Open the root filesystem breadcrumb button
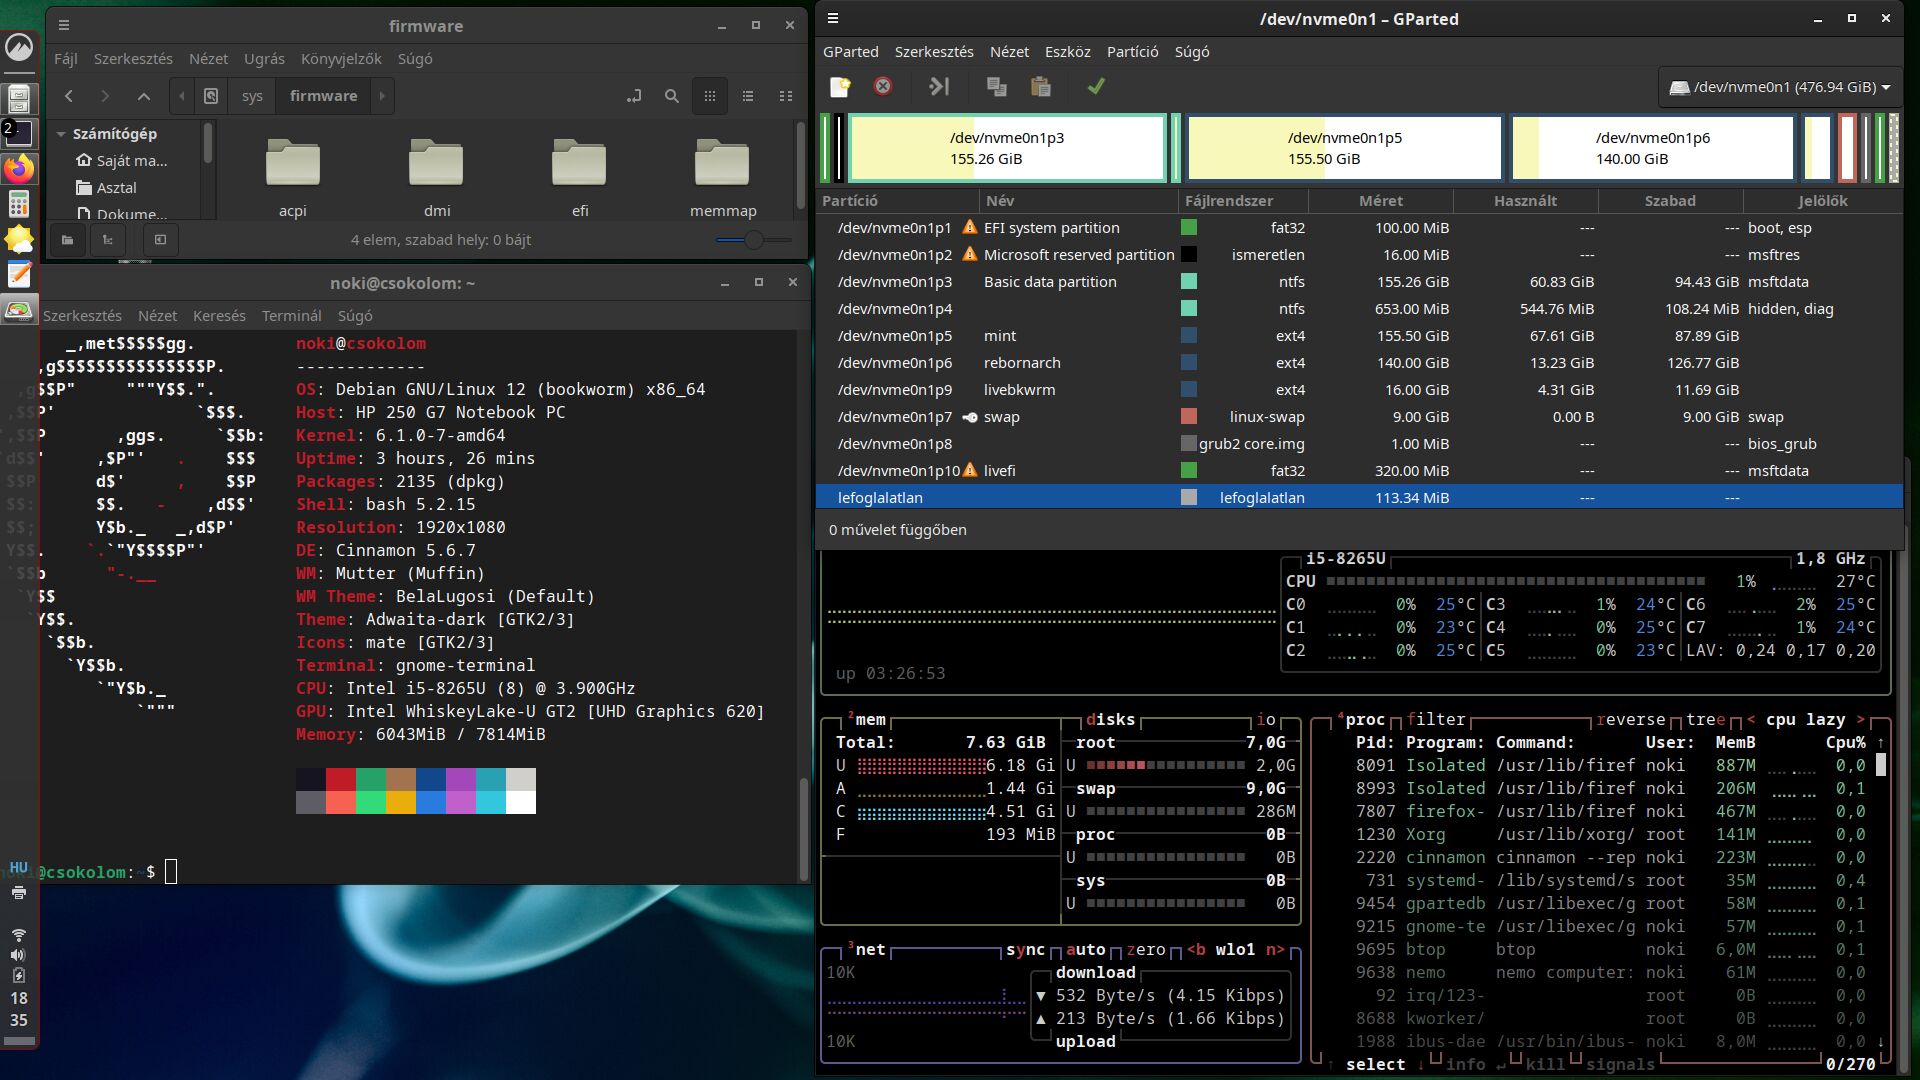The height and width of the screenshot is (1080, 1920). pyautogui.click(x=211, y=96)
